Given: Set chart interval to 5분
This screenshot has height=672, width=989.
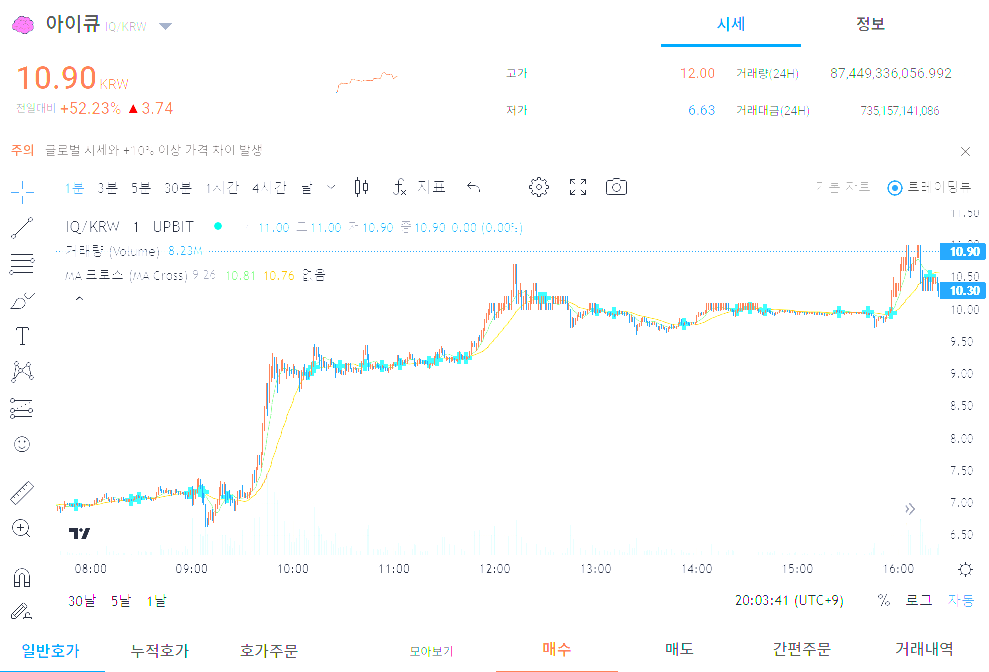Looking at the screenshot, I should point(141,188).
